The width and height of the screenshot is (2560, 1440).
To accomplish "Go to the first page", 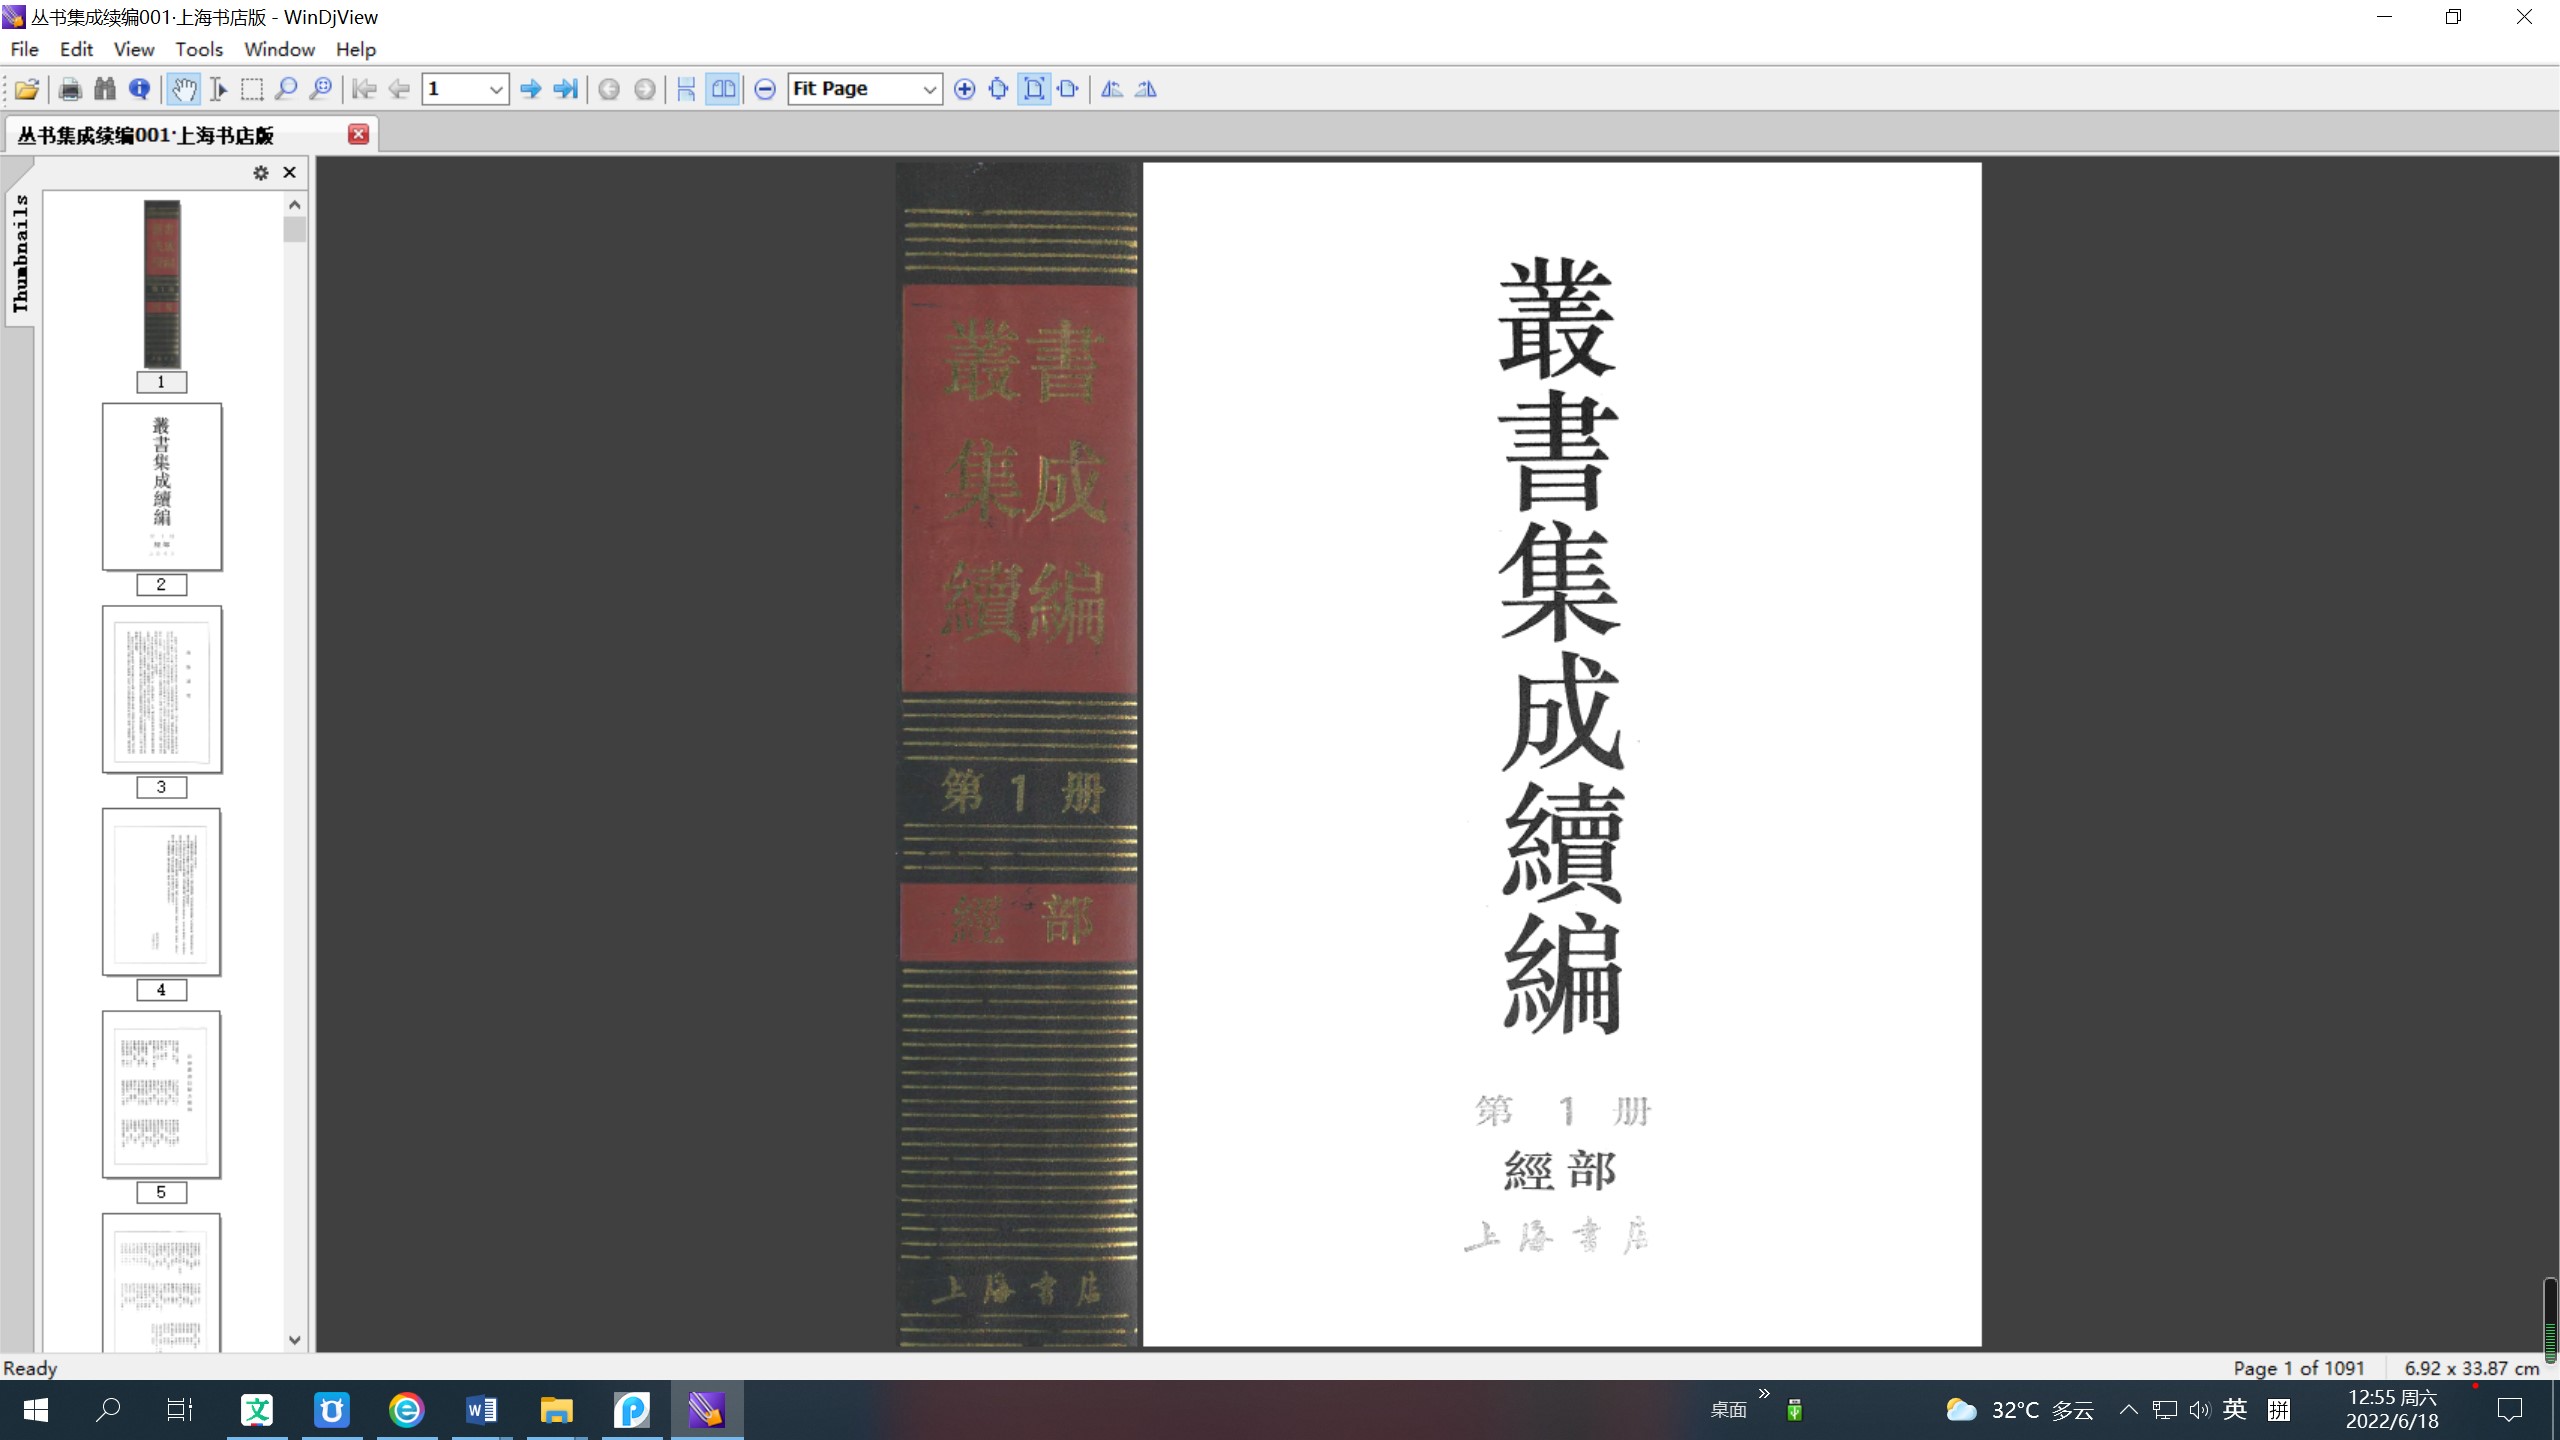I will [x=364, y=89].
